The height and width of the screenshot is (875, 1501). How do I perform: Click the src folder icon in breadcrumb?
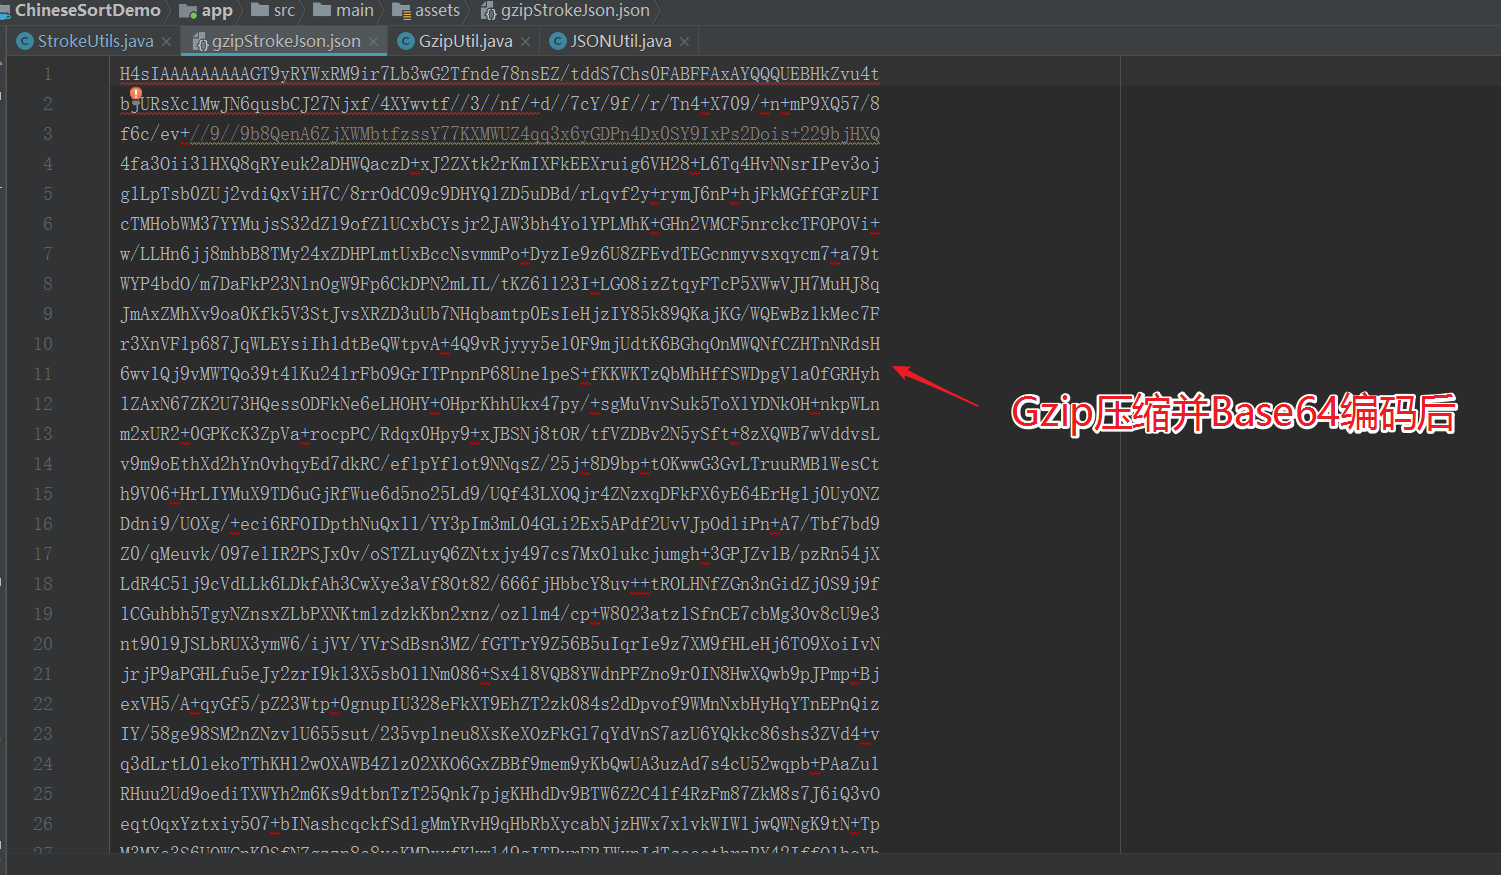coord(260,10)
